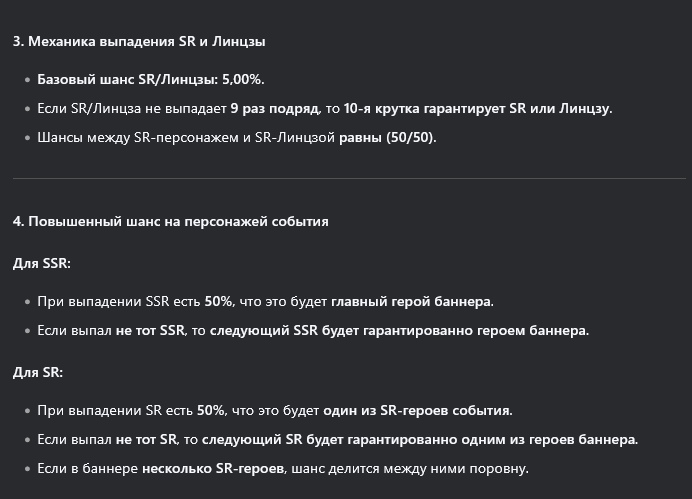Click the horizontal divider between sections
The height and width of the screenshot is (499, 692).
(346, 179)
